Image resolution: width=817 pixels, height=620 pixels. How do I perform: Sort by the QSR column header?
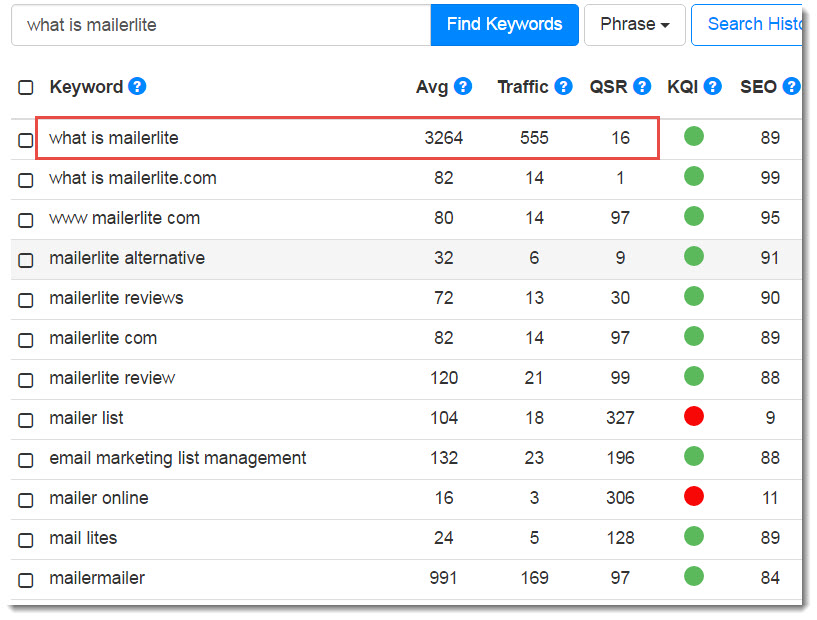pos(608,86)
